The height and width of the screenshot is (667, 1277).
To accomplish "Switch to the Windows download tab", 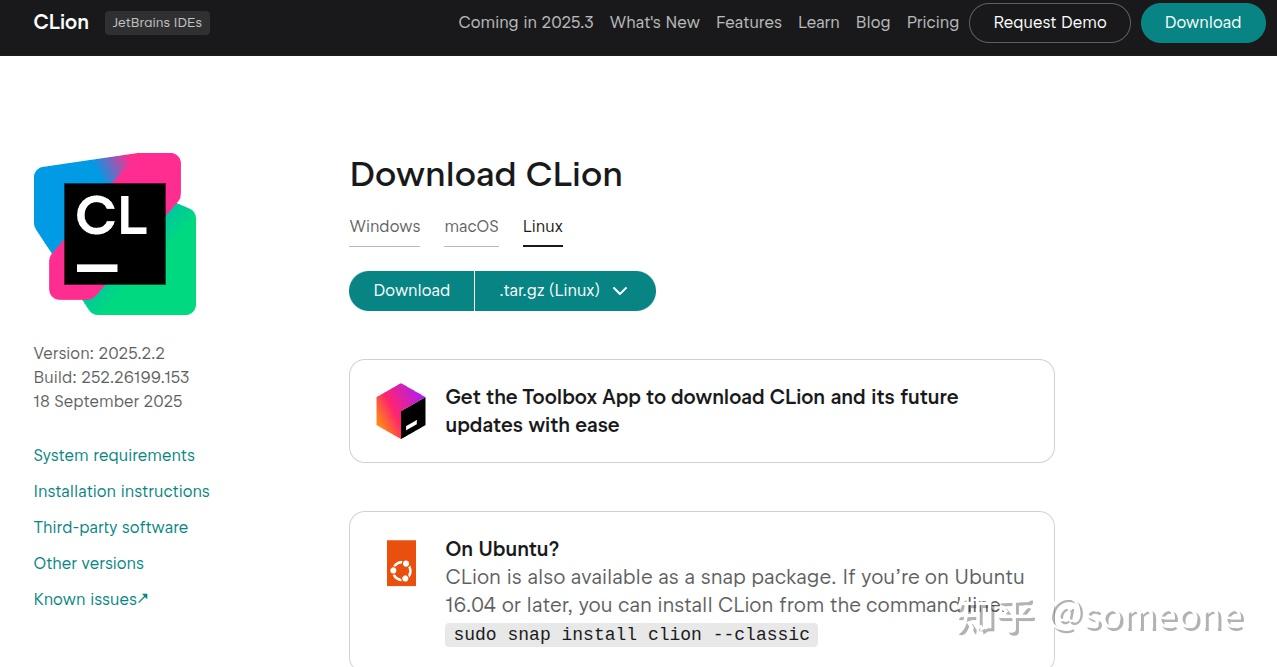I will tap(384, 226).
